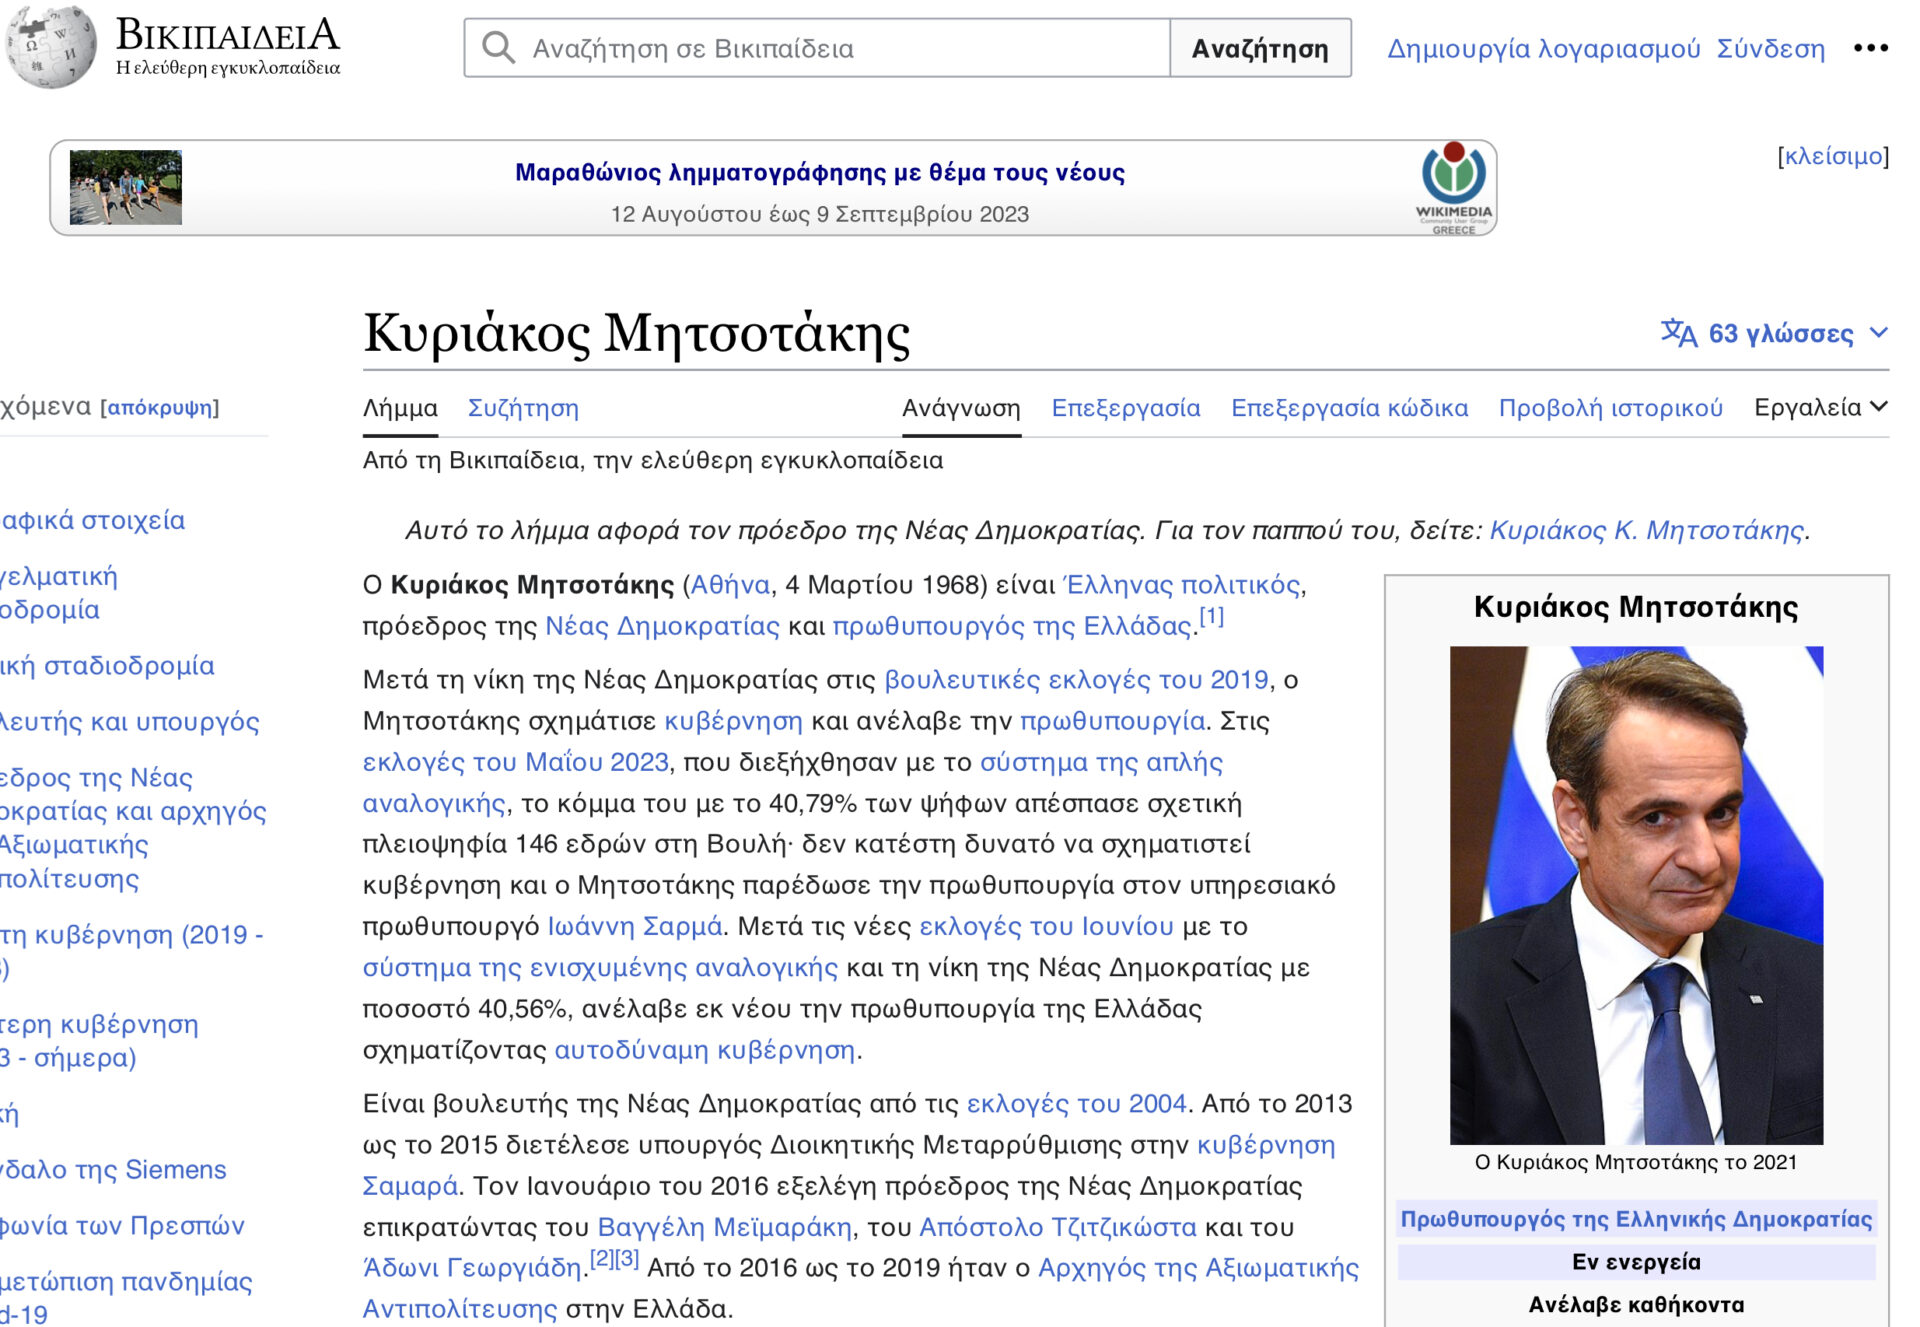This screenshot has width=1920, height=1327.
Task: Click the Δημιουργία λογαριασμού link
Action: (x=1542, y=48)
